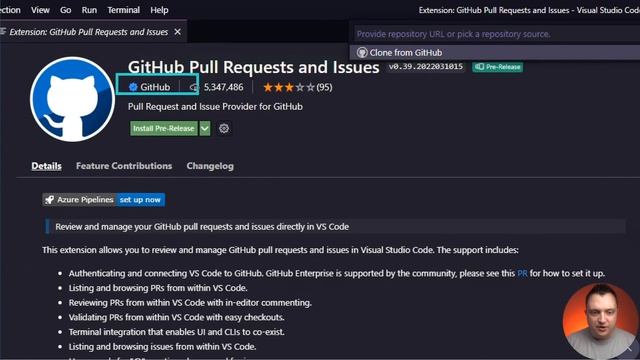Viewport: 640px width, 360px height.
Task: Switch to the Feature Contributions tab
Action: (124, 166)
